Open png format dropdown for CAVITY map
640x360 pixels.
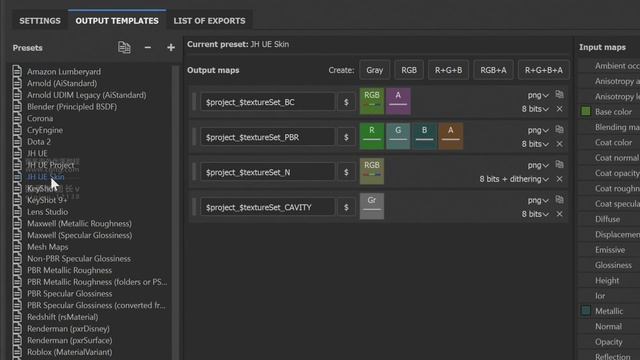click(538, 200)
